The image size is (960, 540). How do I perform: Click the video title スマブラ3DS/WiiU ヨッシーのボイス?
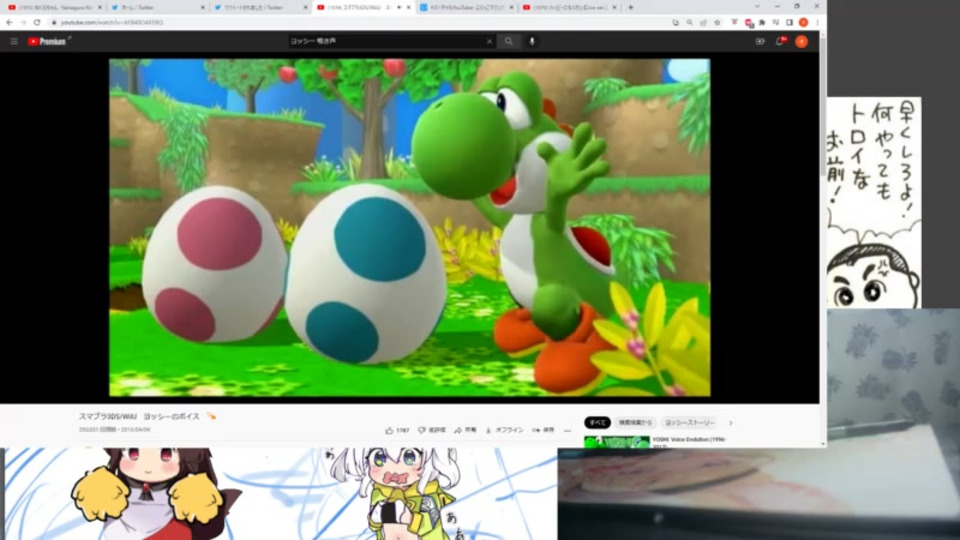tap(139, 416)
